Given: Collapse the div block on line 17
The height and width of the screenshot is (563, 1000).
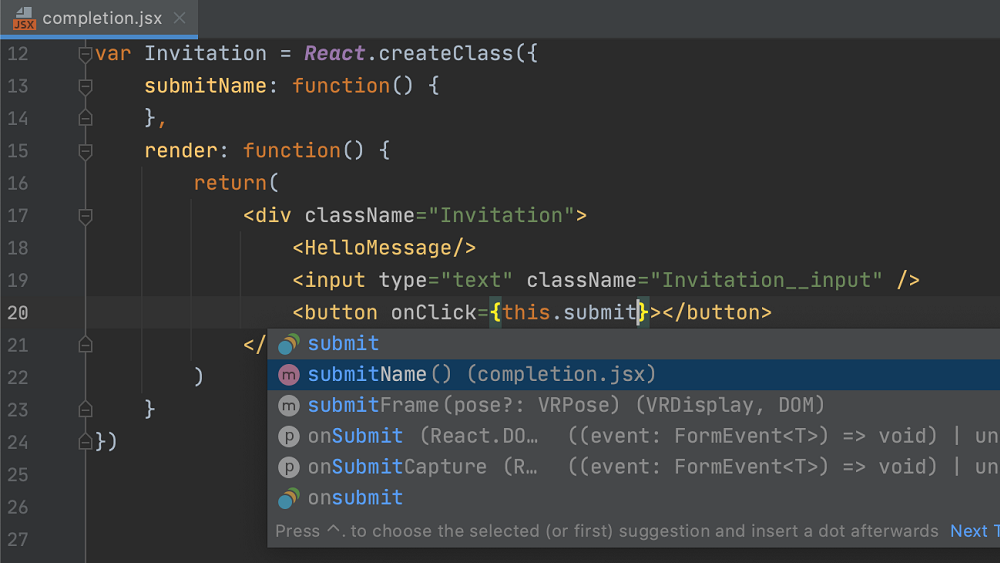Looking at the screenshot, I should [x=85, y=216].
